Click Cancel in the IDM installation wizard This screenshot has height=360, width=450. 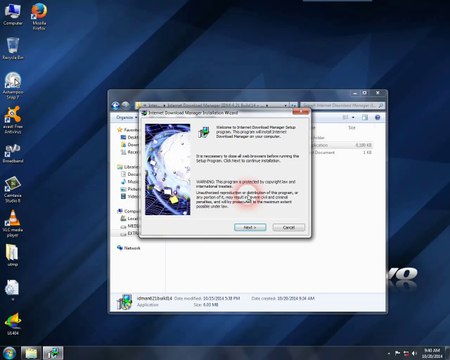(x=289, y=227)
